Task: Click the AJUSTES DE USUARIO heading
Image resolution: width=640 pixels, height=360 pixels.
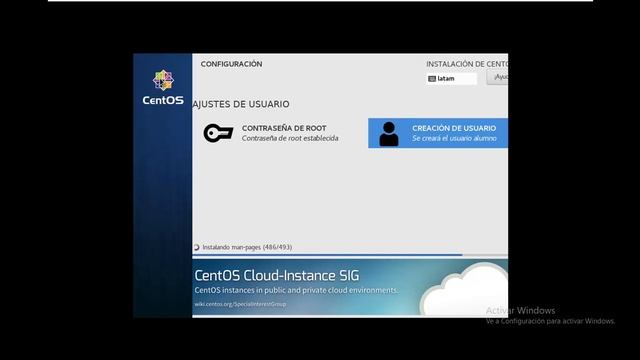Action: tap(241, 104)
